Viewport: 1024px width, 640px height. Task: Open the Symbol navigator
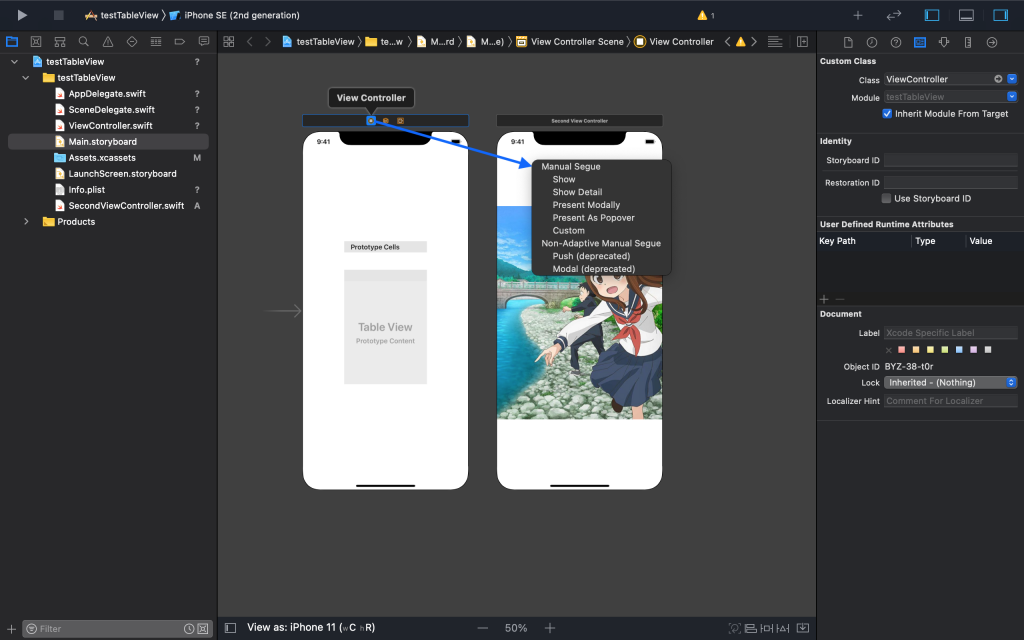pyautogui.click(x=59, y=42)
